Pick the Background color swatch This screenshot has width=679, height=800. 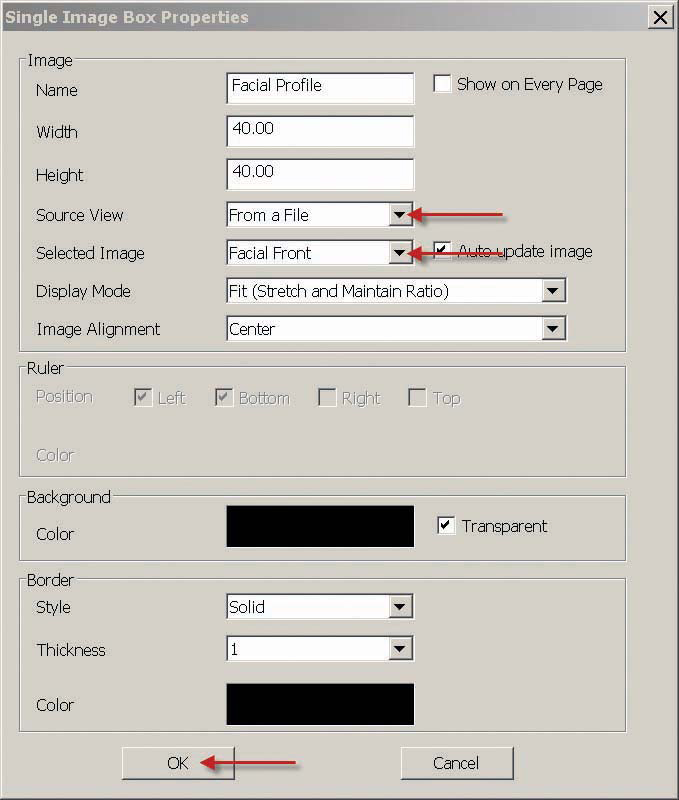coord(320,526)
